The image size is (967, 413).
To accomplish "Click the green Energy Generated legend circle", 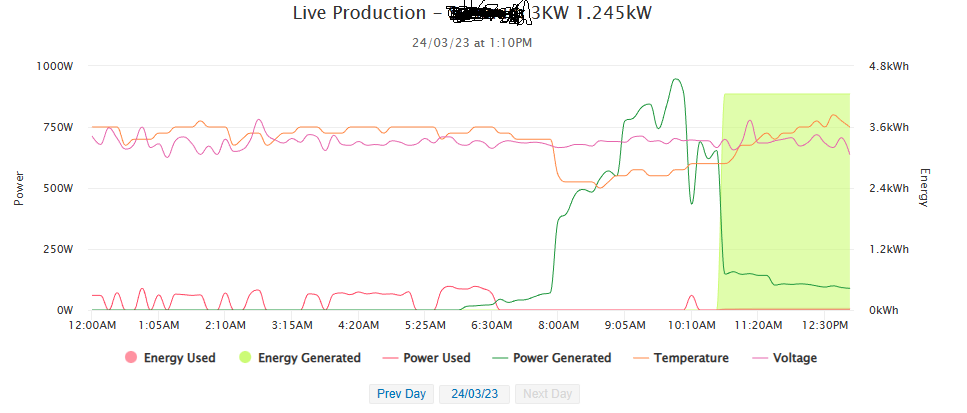I will tap(245, 358).
